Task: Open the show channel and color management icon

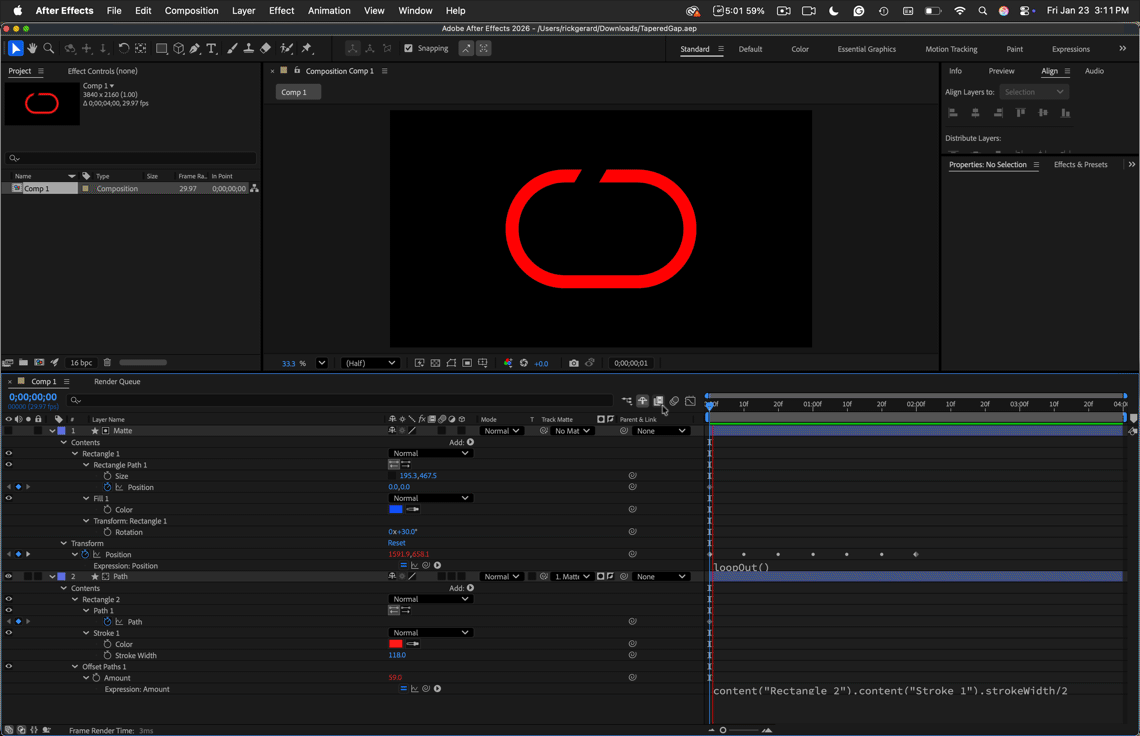Action: pos(507,363)
